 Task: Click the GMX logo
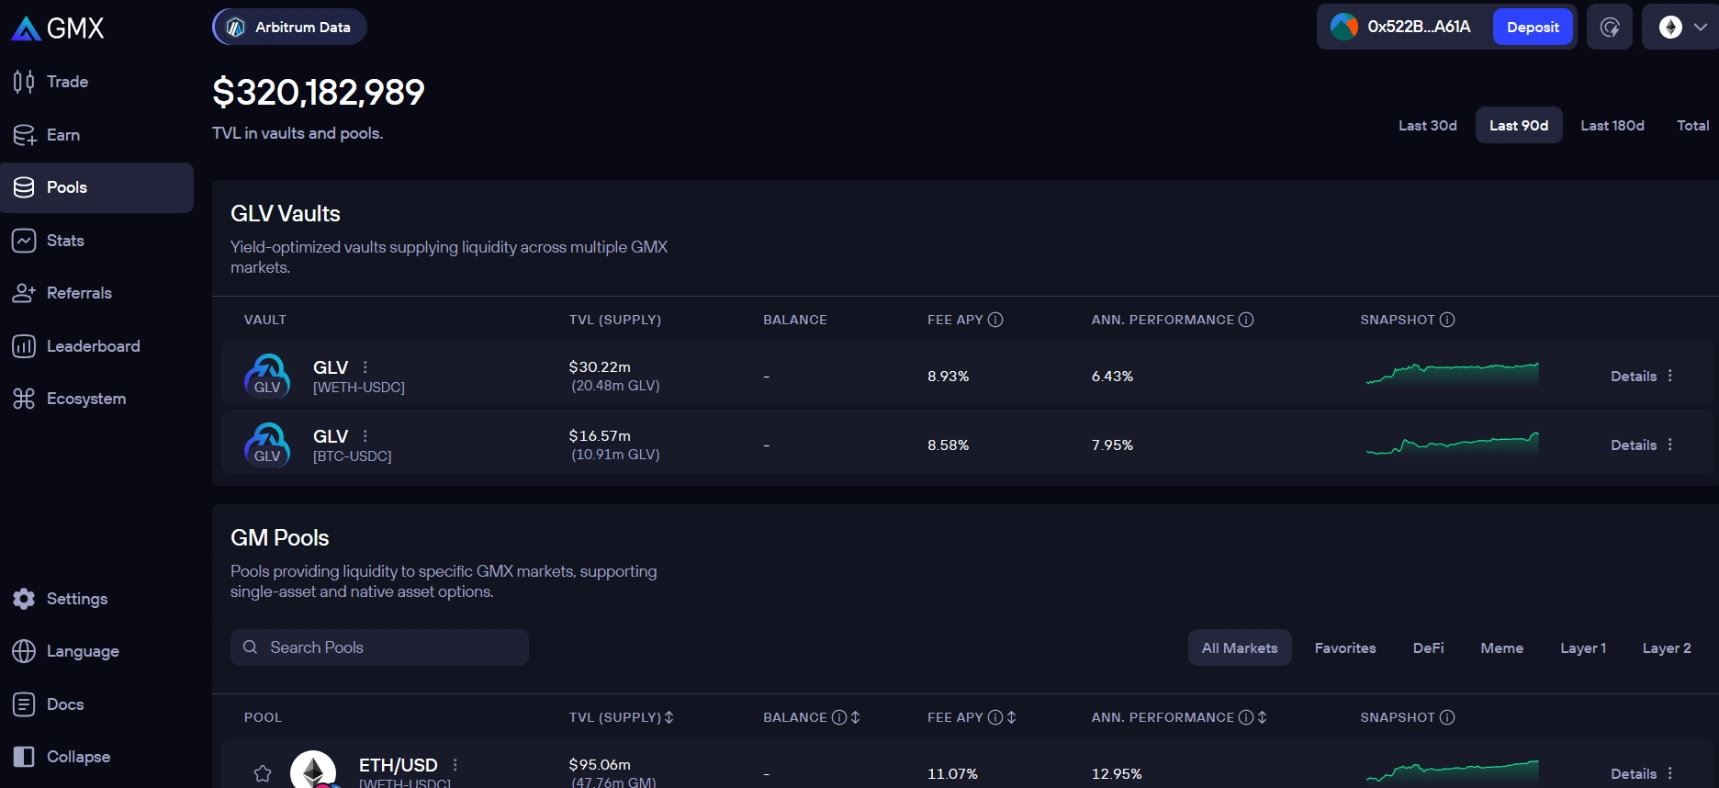click(57, 28)
